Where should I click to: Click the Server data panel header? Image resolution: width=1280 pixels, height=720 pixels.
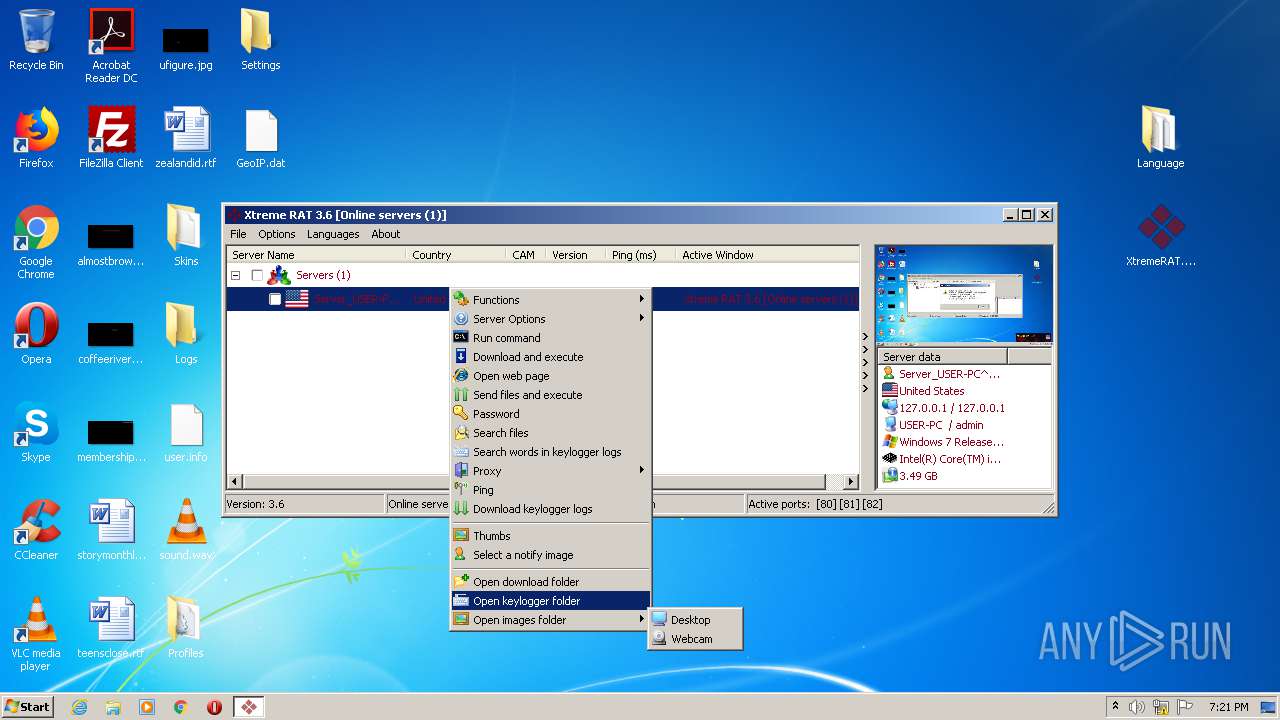click(x=942, y=356)
